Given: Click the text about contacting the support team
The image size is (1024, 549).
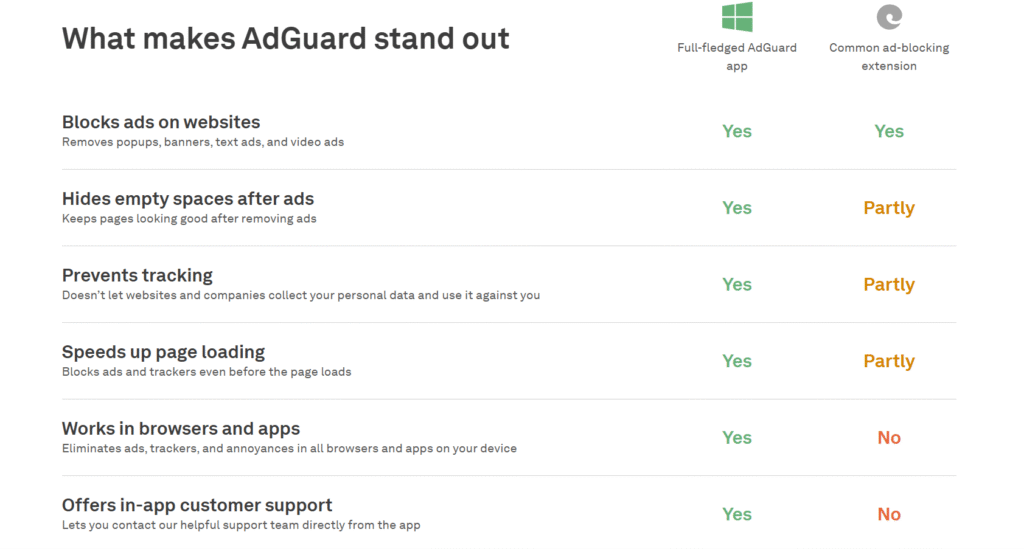Looking at the screenshot, I should click(x=241, y=525).
